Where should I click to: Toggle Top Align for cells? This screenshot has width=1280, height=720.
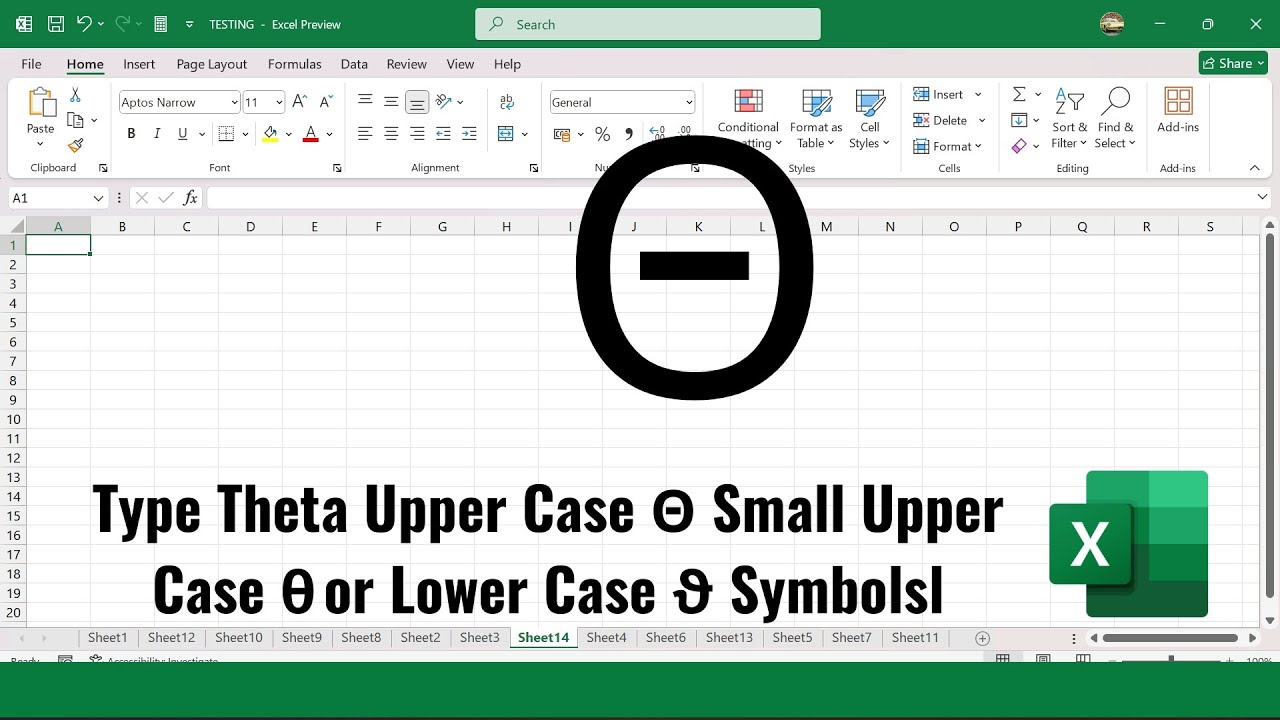(x=366, y=102)
